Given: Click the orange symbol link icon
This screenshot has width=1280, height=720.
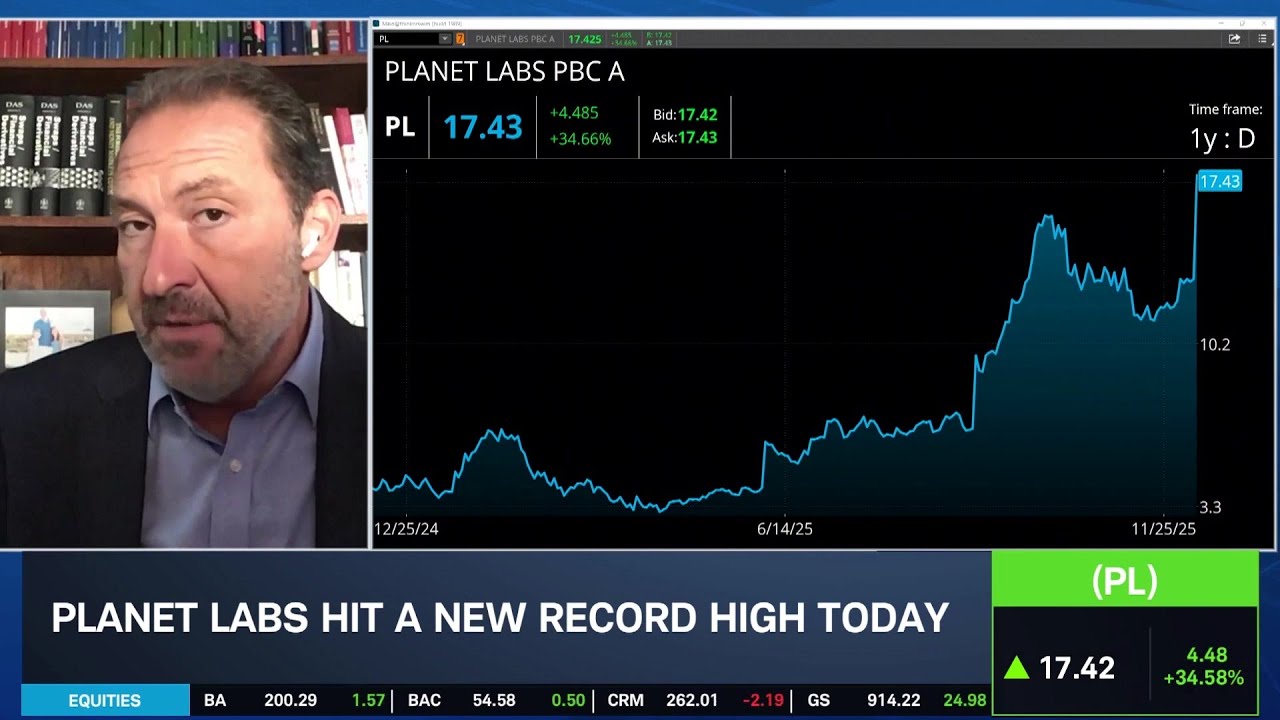Looking at the screenshot, I should pos(460,39).
